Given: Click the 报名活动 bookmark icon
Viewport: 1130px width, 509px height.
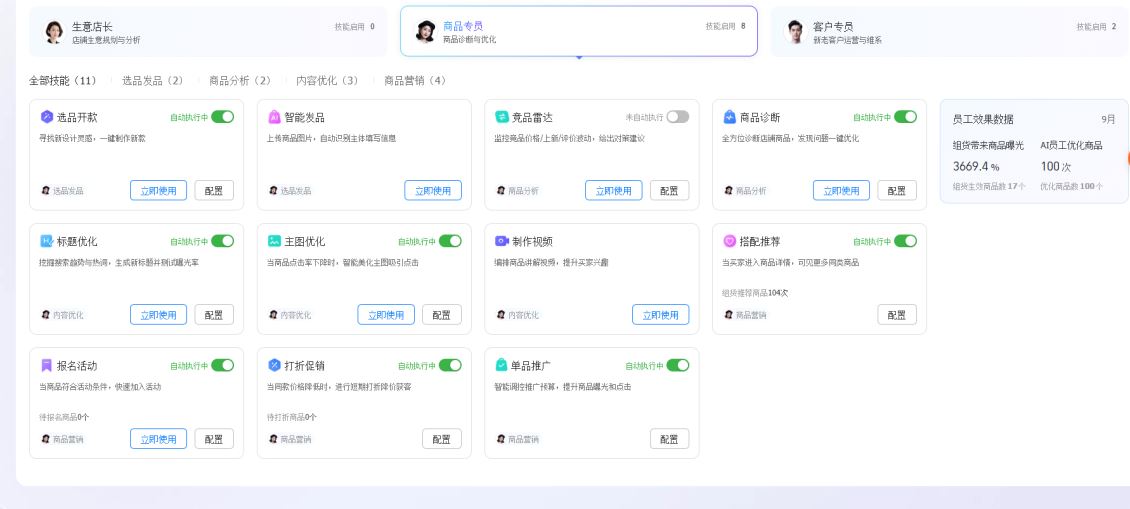Looking at the screenshot, I should click(x=47, y=366).
